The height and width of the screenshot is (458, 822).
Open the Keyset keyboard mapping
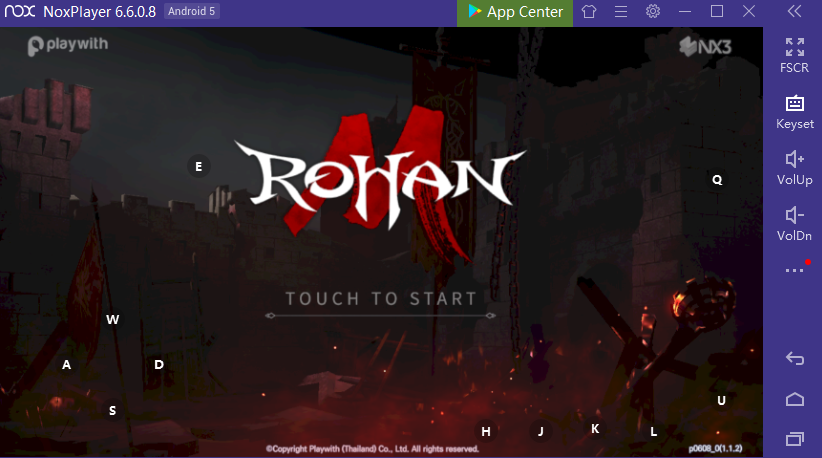coord(795,112)
